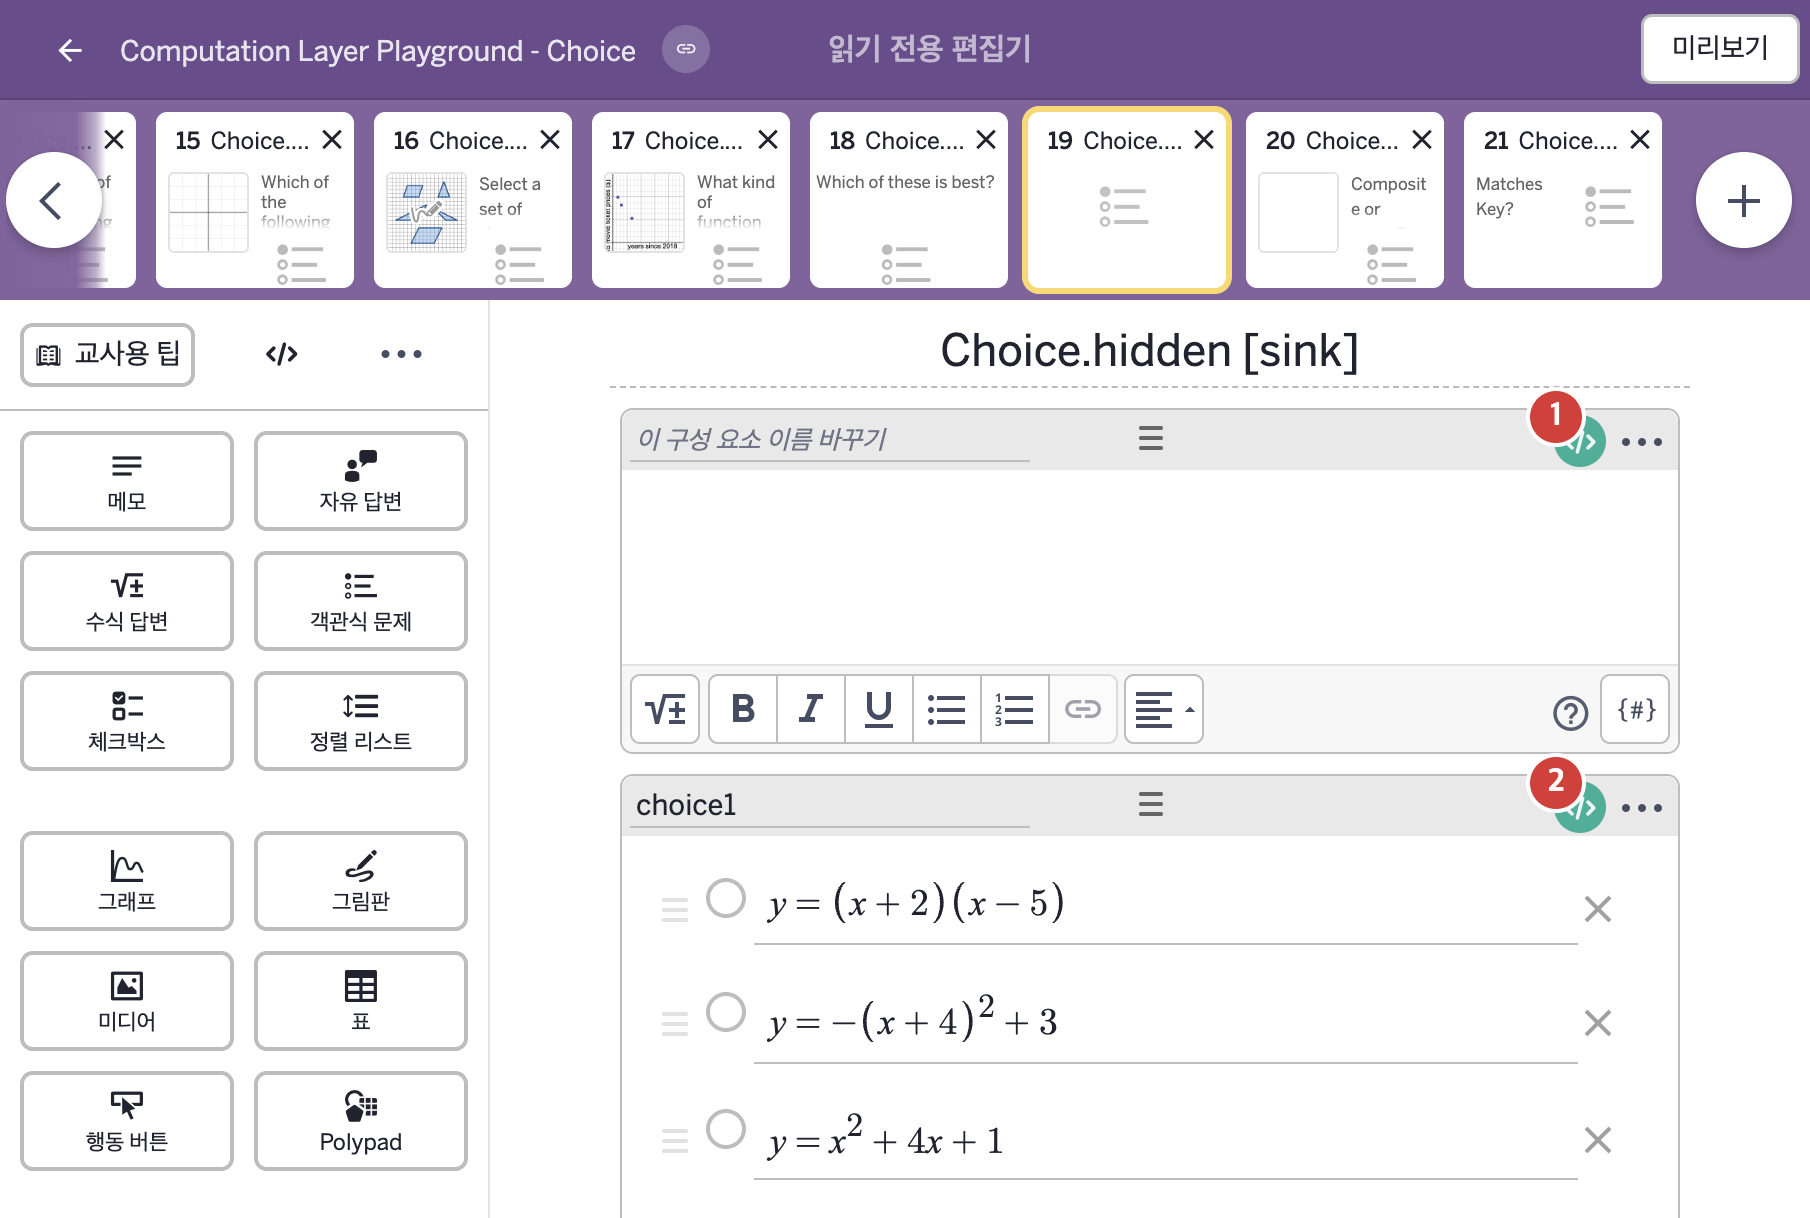This screenshot has width=1810, height=1218.
Task: Insert a variable with the {#} button
Action: (x=1636, y=709)
